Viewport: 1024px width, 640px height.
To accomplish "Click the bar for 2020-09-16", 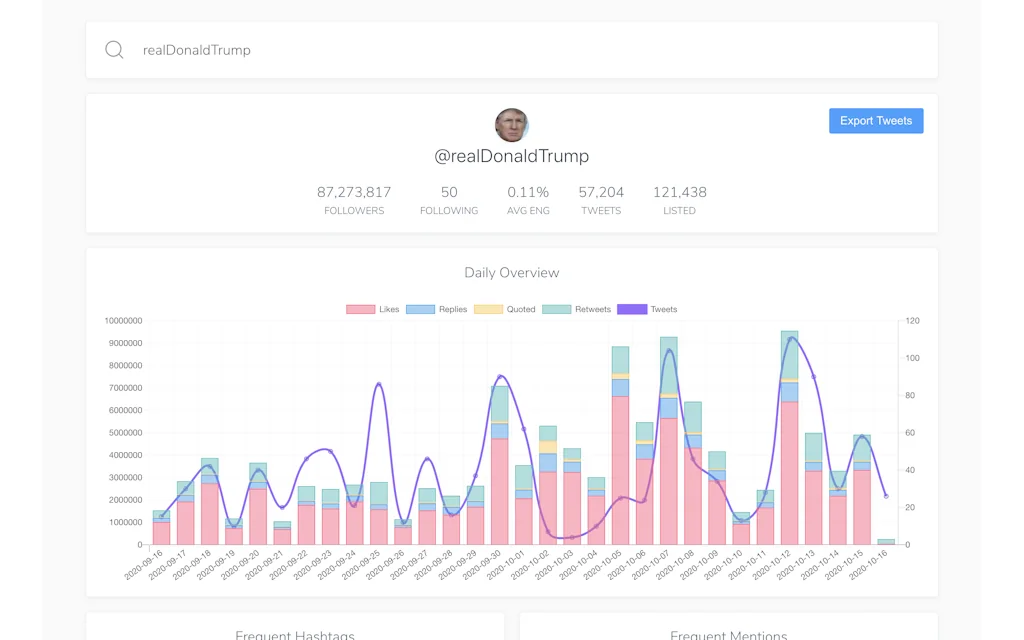I will pyautogui.click(x=161, y=528).
